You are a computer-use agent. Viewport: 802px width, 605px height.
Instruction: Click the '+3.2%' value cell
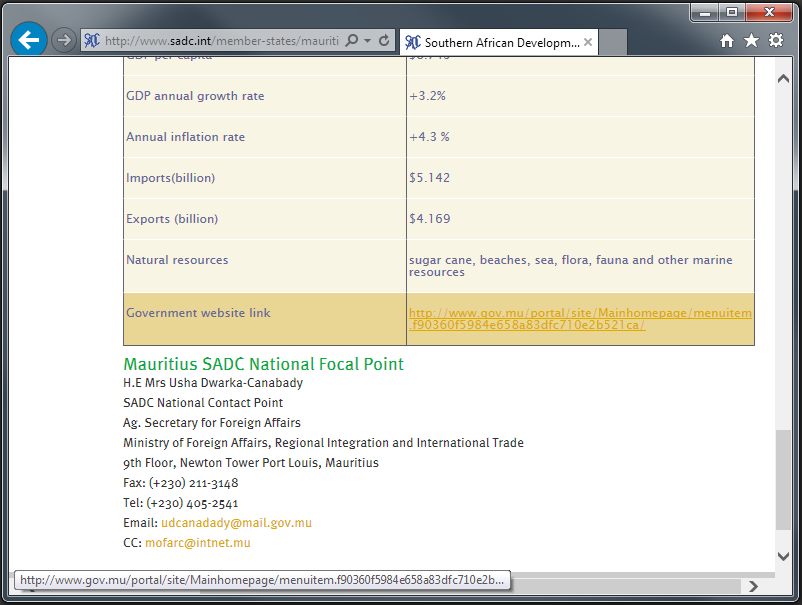pyautogui.click(x=581, y=96)
